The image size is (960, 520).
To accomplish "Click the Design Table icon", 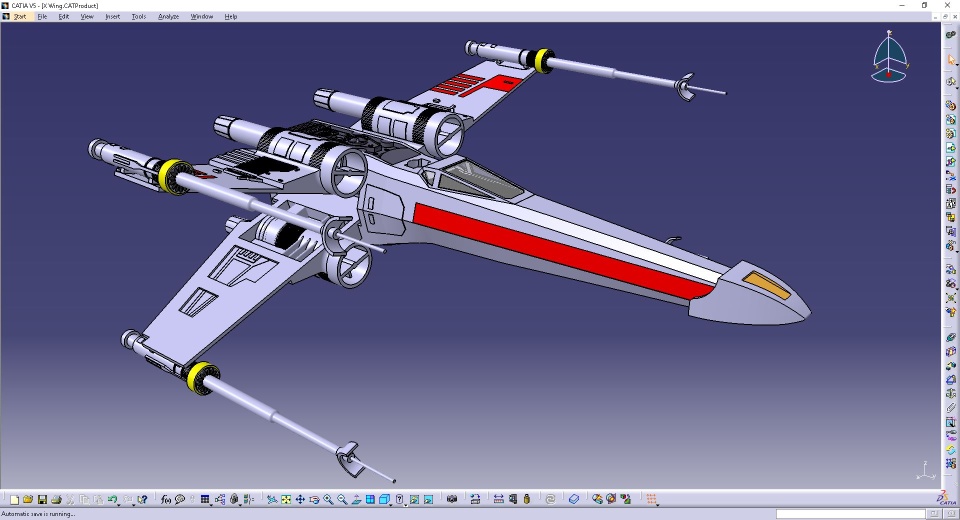I will click(204, 499).
